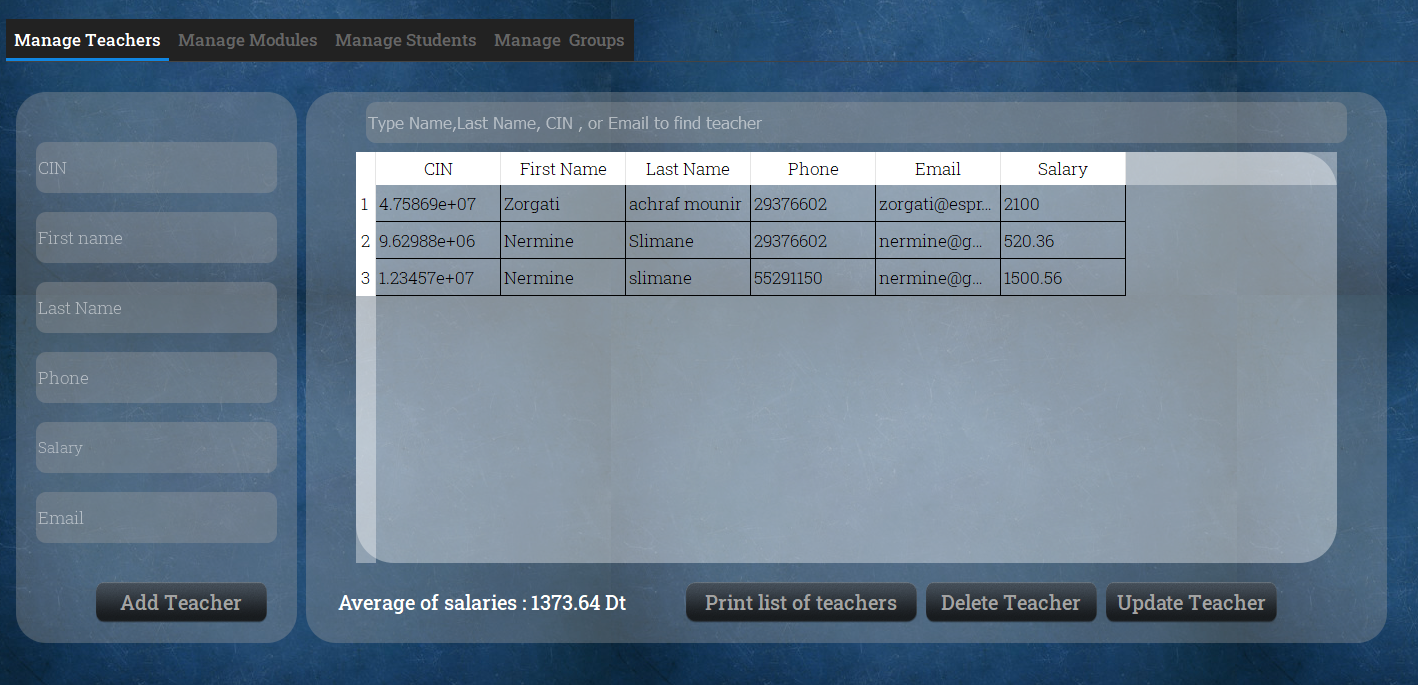
Task: Click the Update Teacher button
Action: click(x=1190, y=603)
